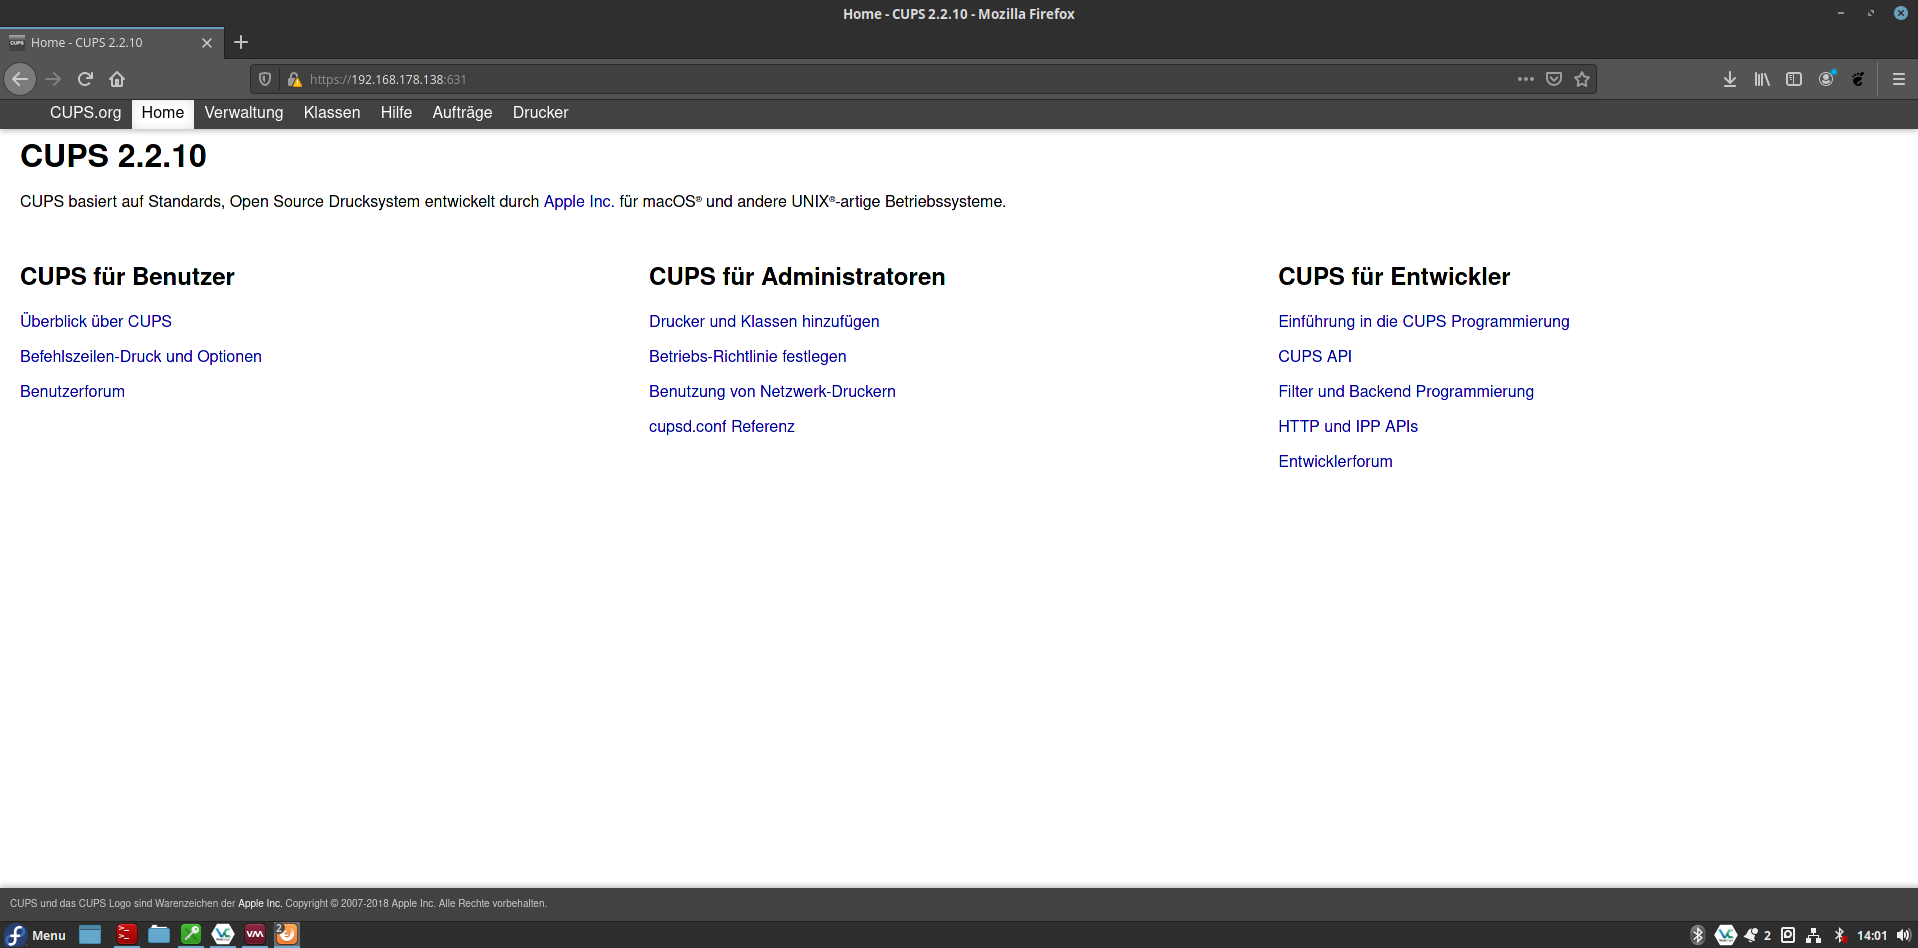Open the volume speaker control
Viewport: 1918px width, 948px height.
point(1903,935)
